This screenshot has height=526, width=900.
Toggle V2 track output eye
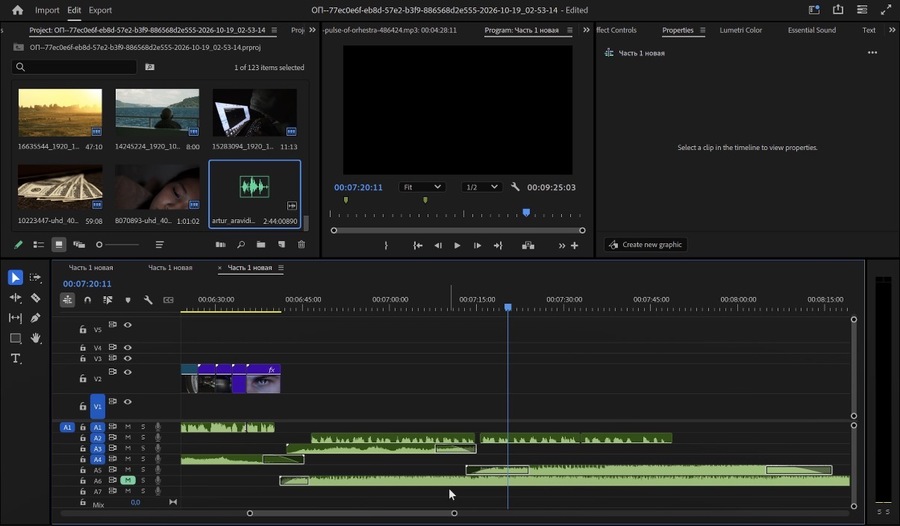tap(127, 372)
